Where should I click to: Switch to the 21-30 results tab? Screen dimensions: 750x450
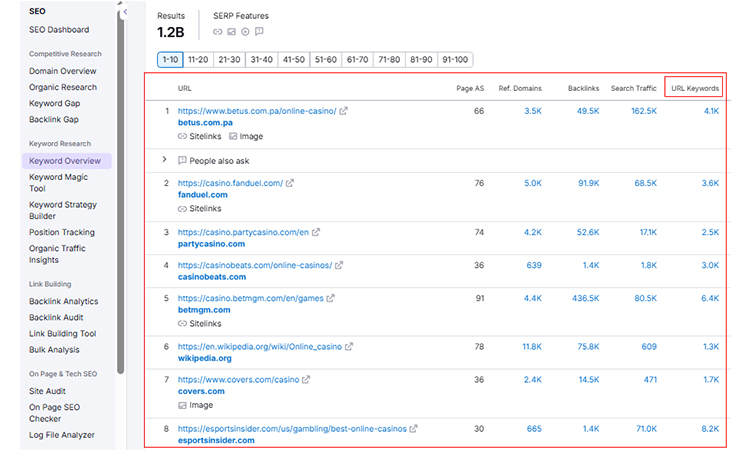[229, 60]
